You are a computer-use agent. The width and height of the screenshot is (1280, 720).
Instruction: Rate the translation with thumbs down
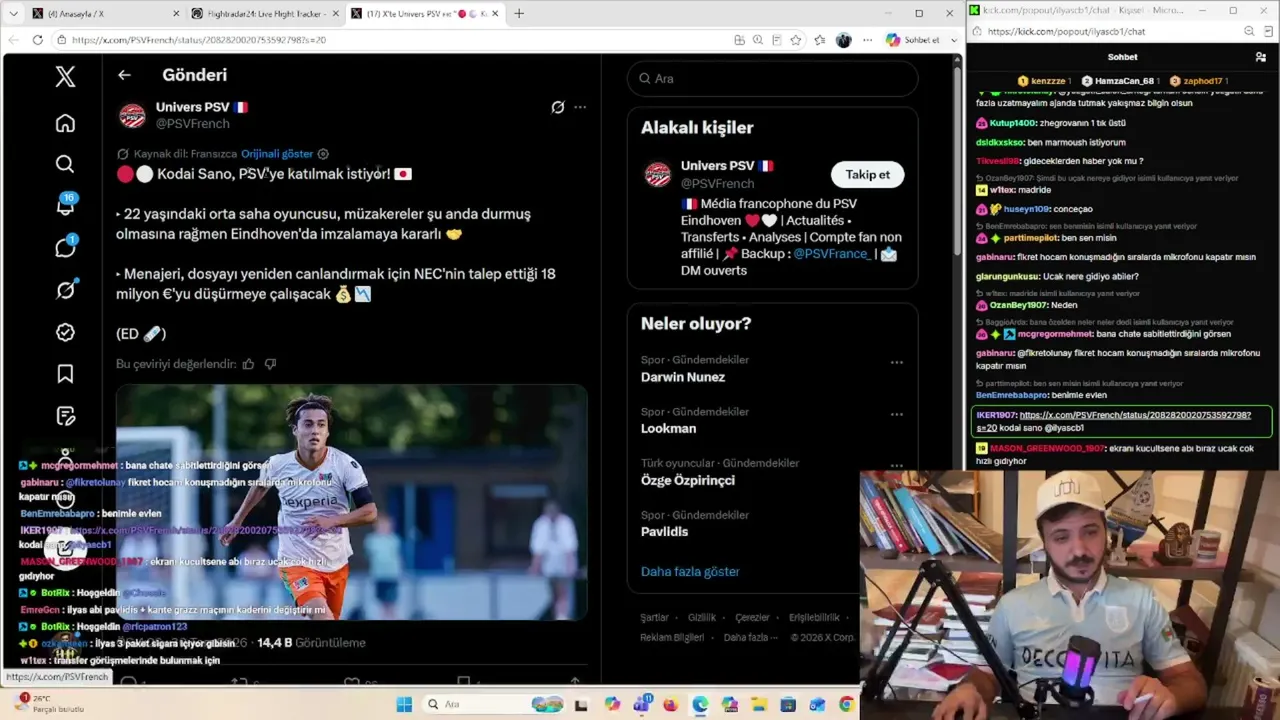270,364
